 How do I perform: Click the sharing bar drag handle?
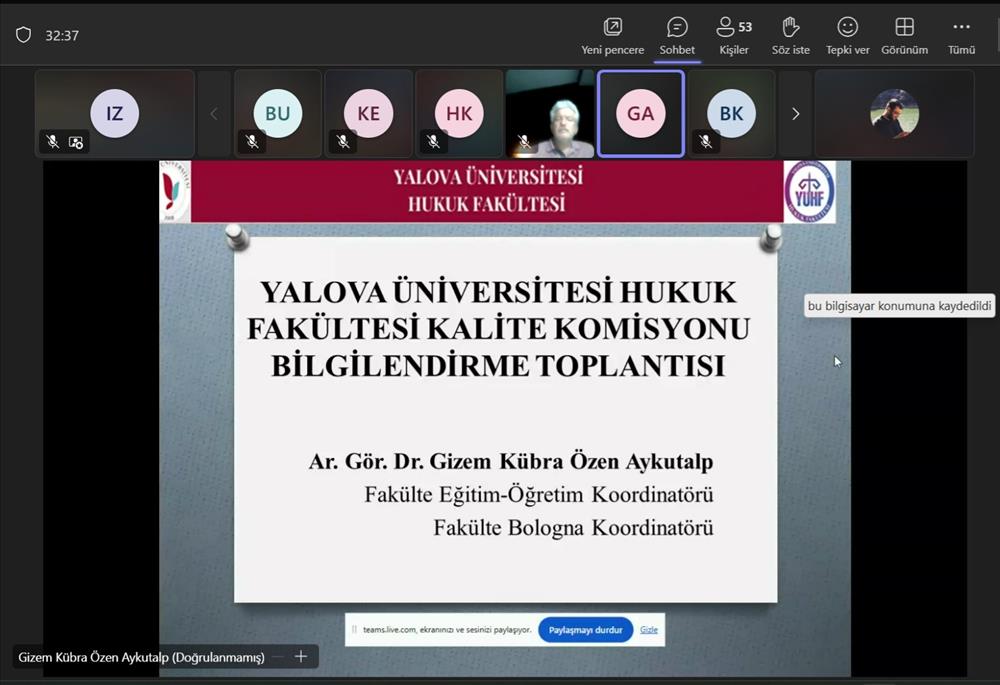(354, 630)
